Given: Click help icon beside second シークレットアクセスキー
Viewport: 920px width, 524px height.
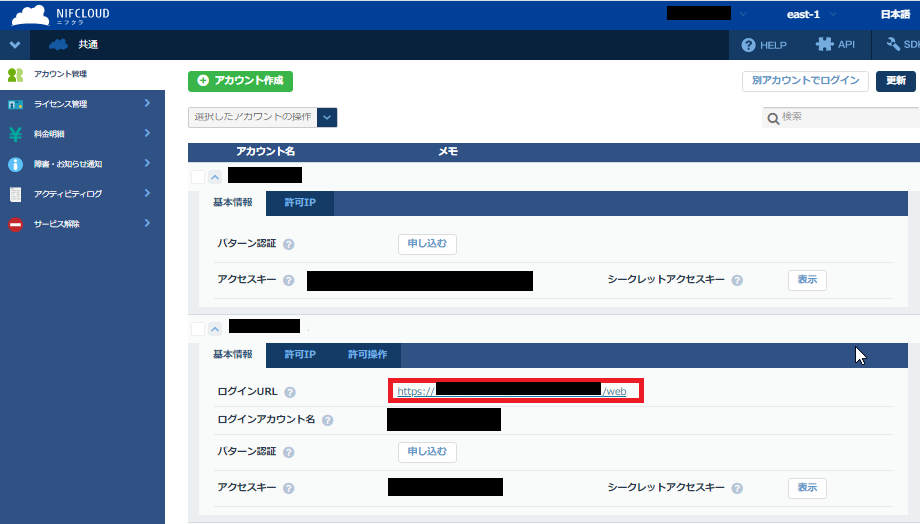Looking at the screenshot, I should [737, 488].
